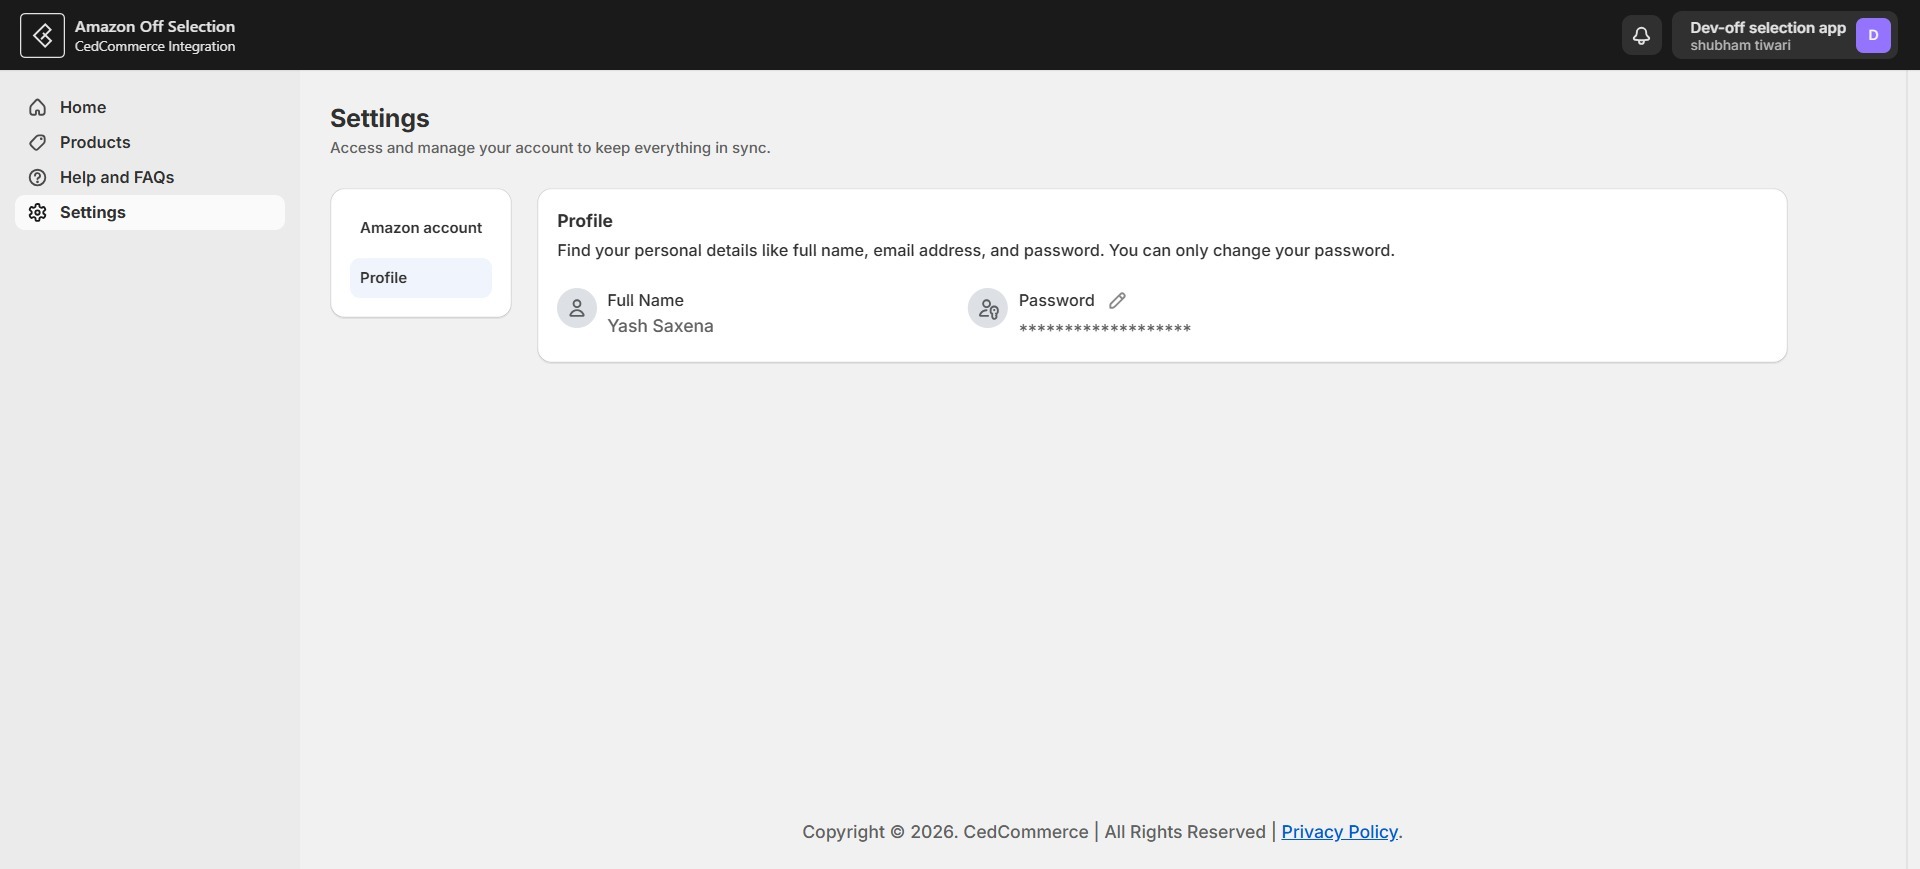This screenshot has height=869, width=1920.
Task: Click the Amazon Off Selection title
Action: click(155, 26)
